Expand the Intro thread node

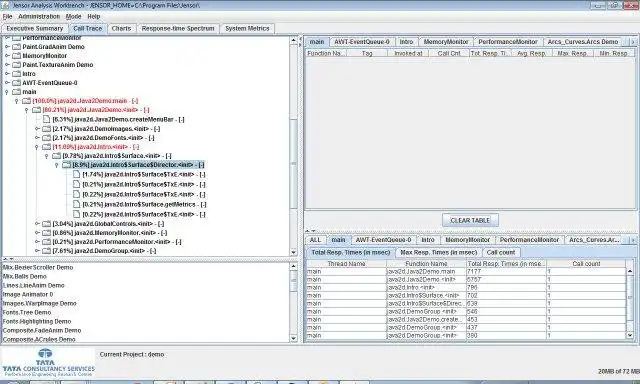point(7,74)
